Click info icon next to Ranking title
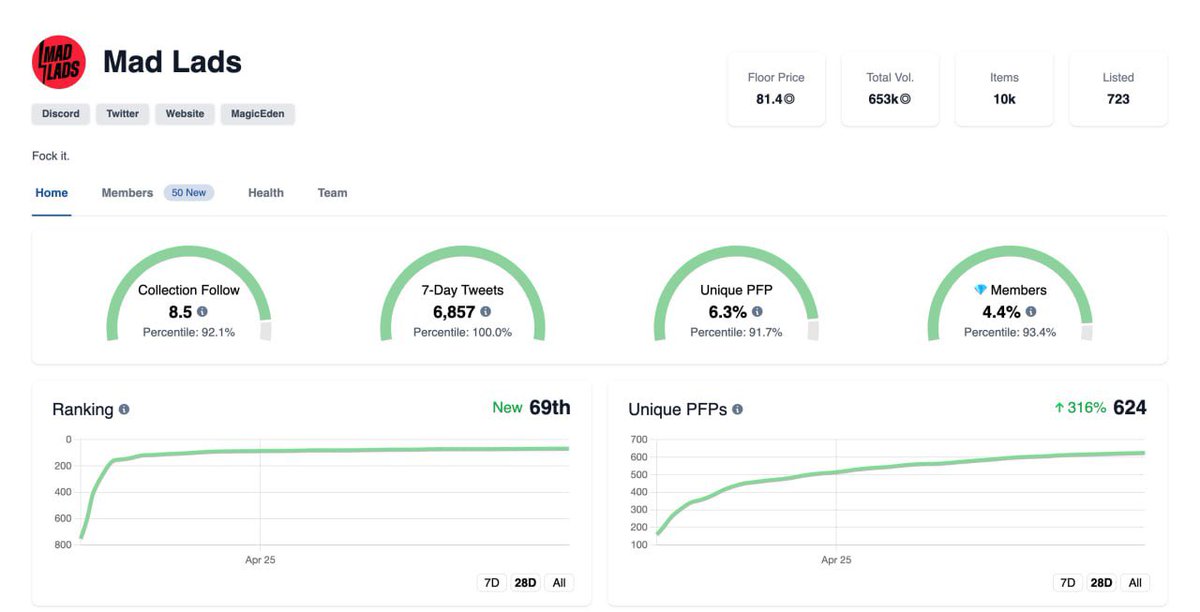The width and height of the screenshot is (1200, 612). pyautogui.click(x=124, y=409)
